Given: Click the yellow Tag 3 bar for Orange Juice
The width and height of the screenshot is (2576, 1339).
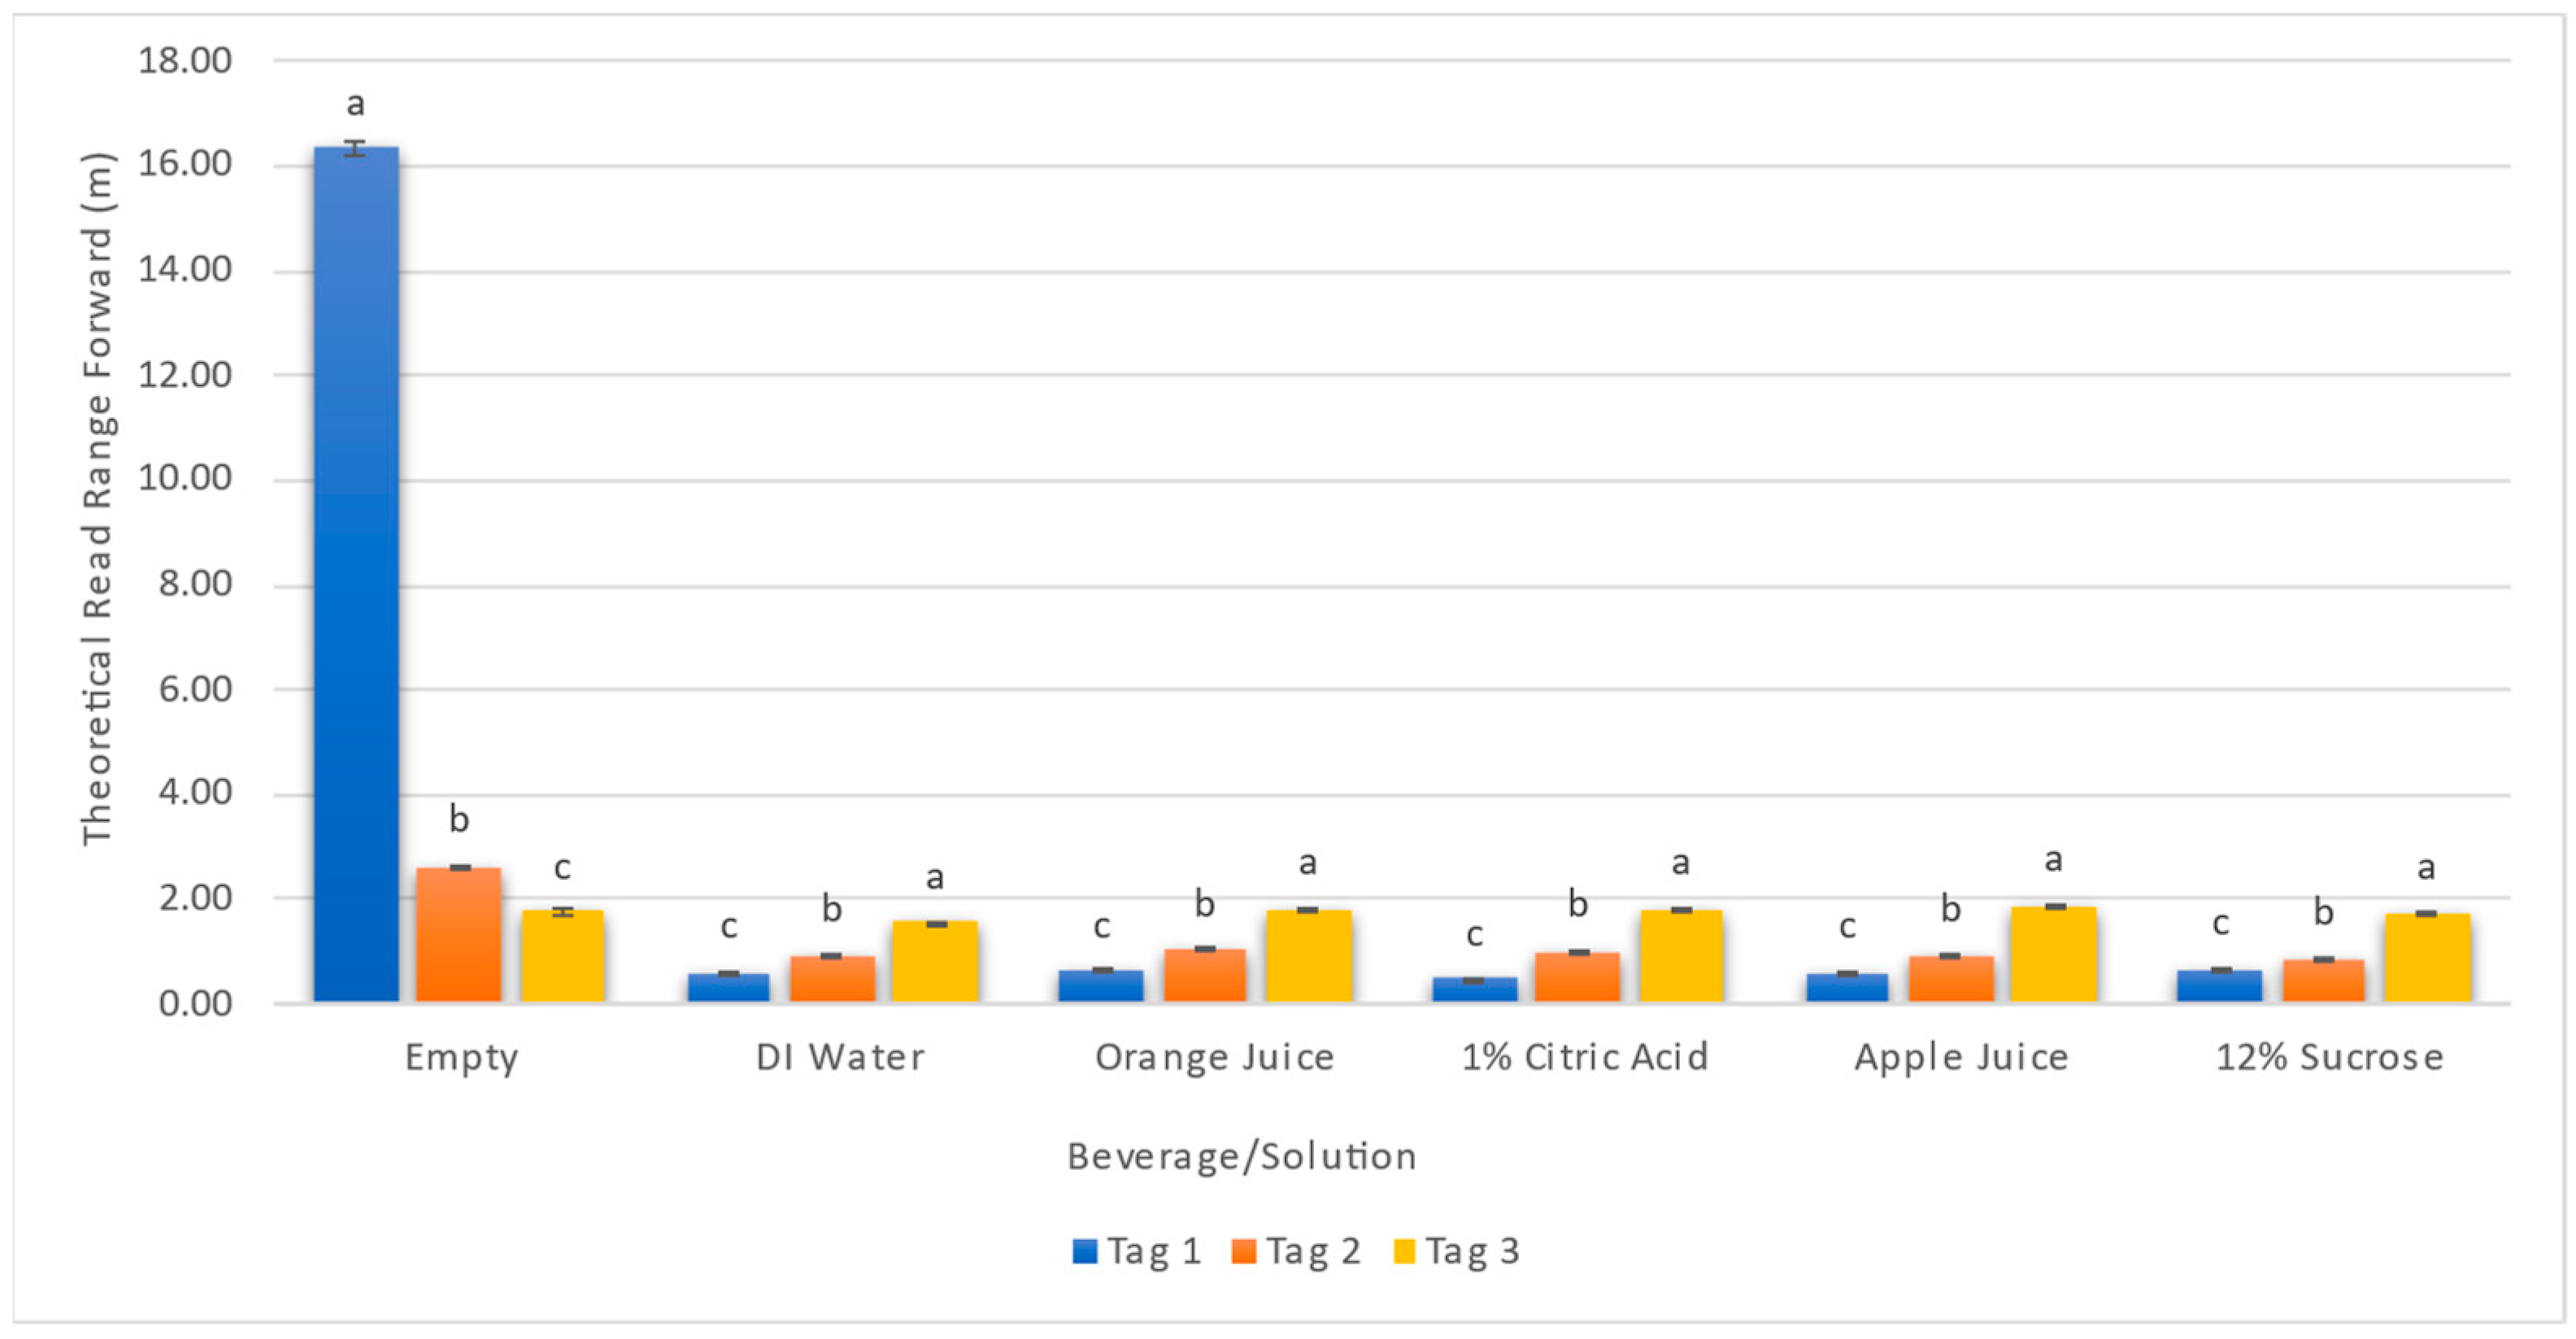Looking at the screenshot, I should coord(1308,955).
